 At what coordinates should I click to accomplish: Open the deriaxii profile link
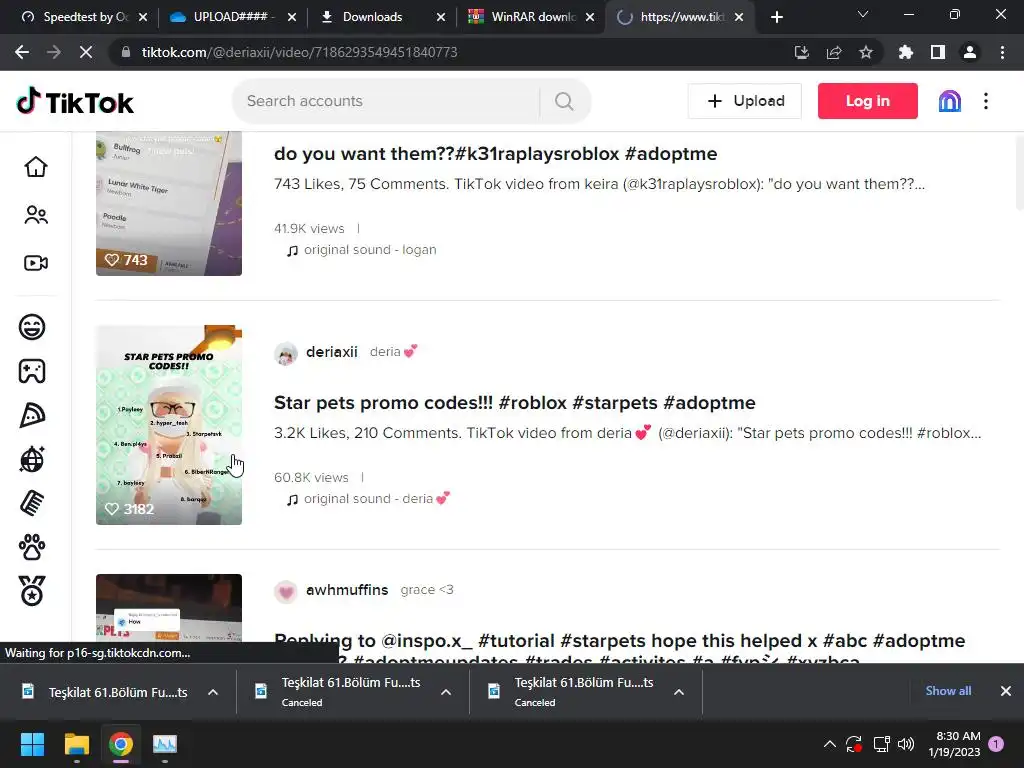click(x=332, y=352)
